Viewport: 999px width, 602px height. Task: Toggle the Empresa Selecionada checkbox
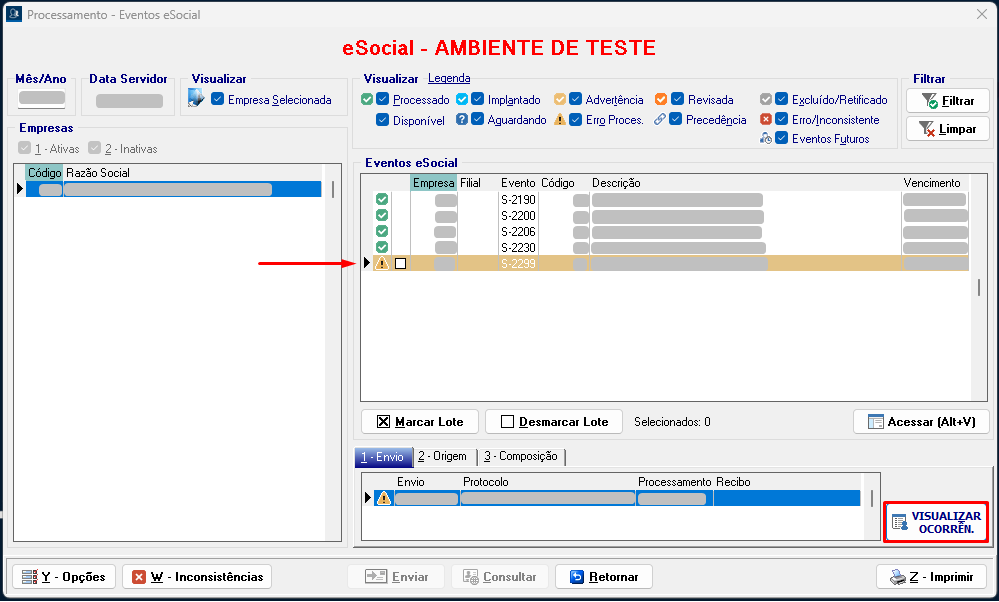coord(217,99)
